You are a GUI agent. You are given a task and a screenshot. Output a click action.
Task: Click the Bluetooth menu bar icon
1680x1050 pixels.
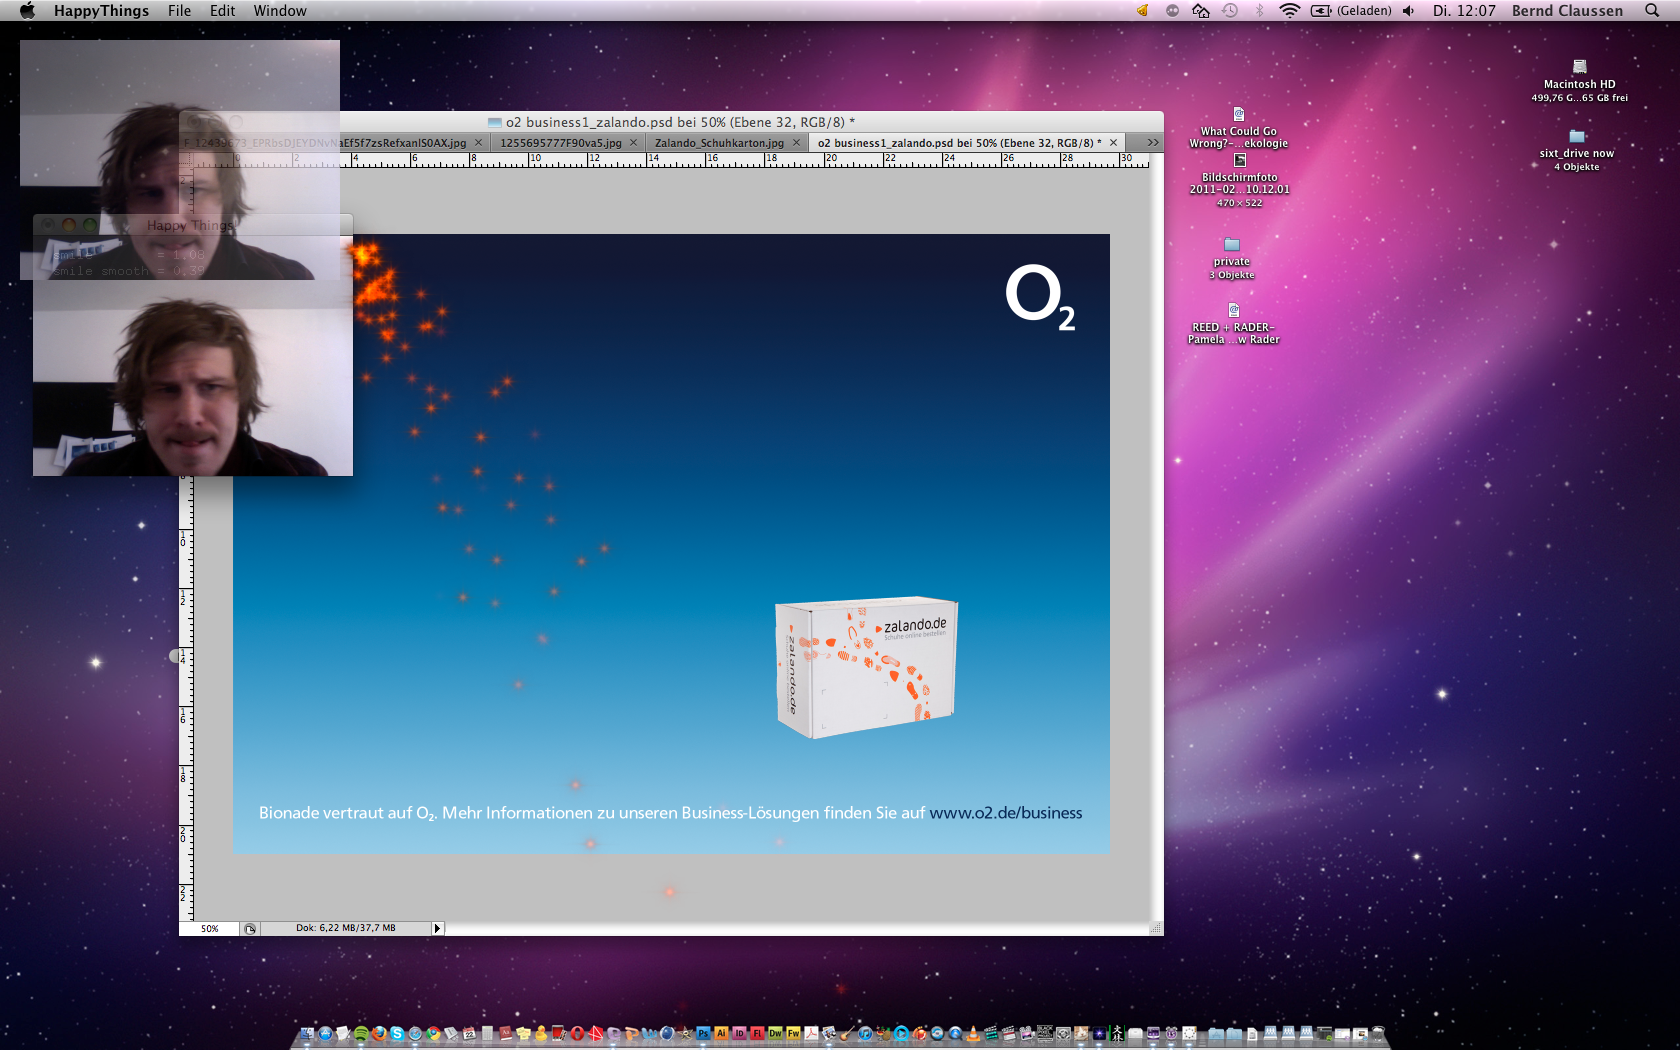[1259, 11]
